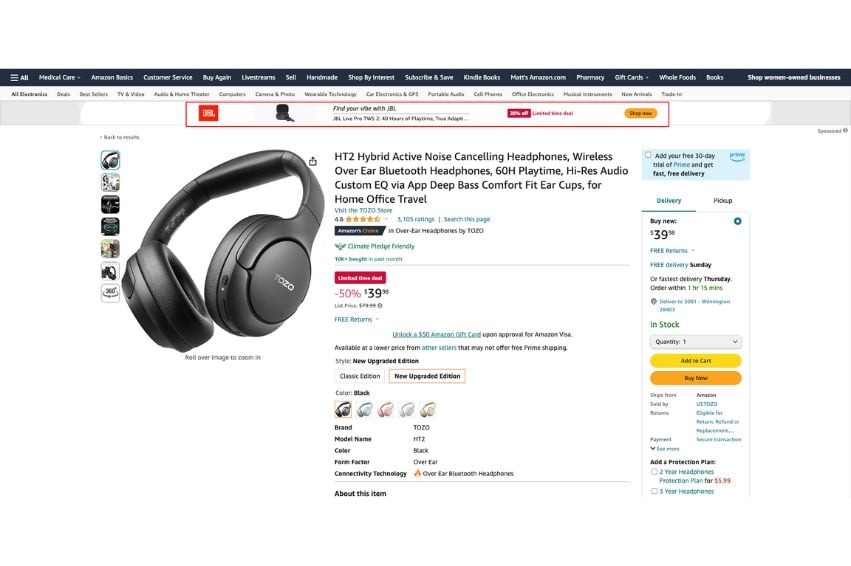The image size is (851, 566).
Task: Click the star rating icons
Action: [363, 219]
